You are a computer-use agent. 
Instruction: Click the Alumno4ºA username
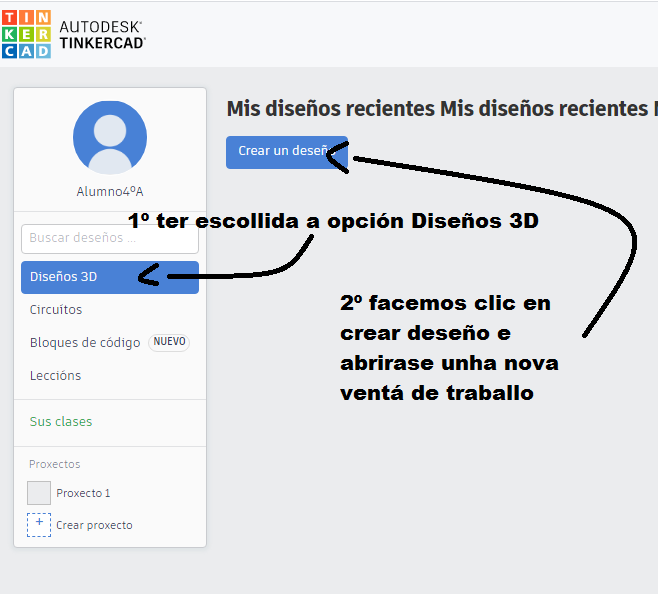[110, 191]
